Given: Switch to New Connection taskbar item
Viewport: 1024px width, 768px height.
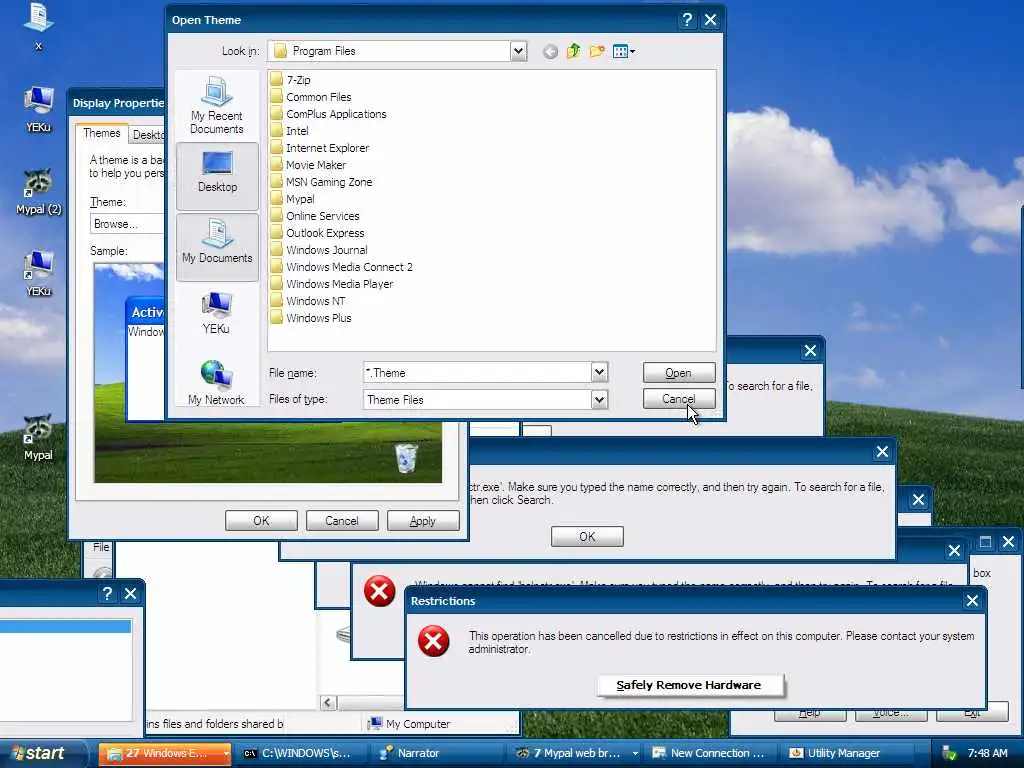Looking at the screenshot, I should click(711, 753).
